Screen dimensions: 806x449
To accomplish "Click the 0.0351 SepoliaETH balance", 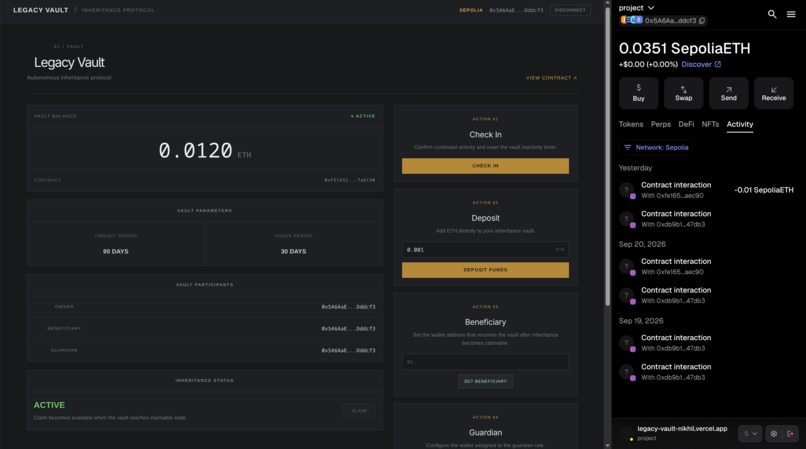I will (684, 48).
